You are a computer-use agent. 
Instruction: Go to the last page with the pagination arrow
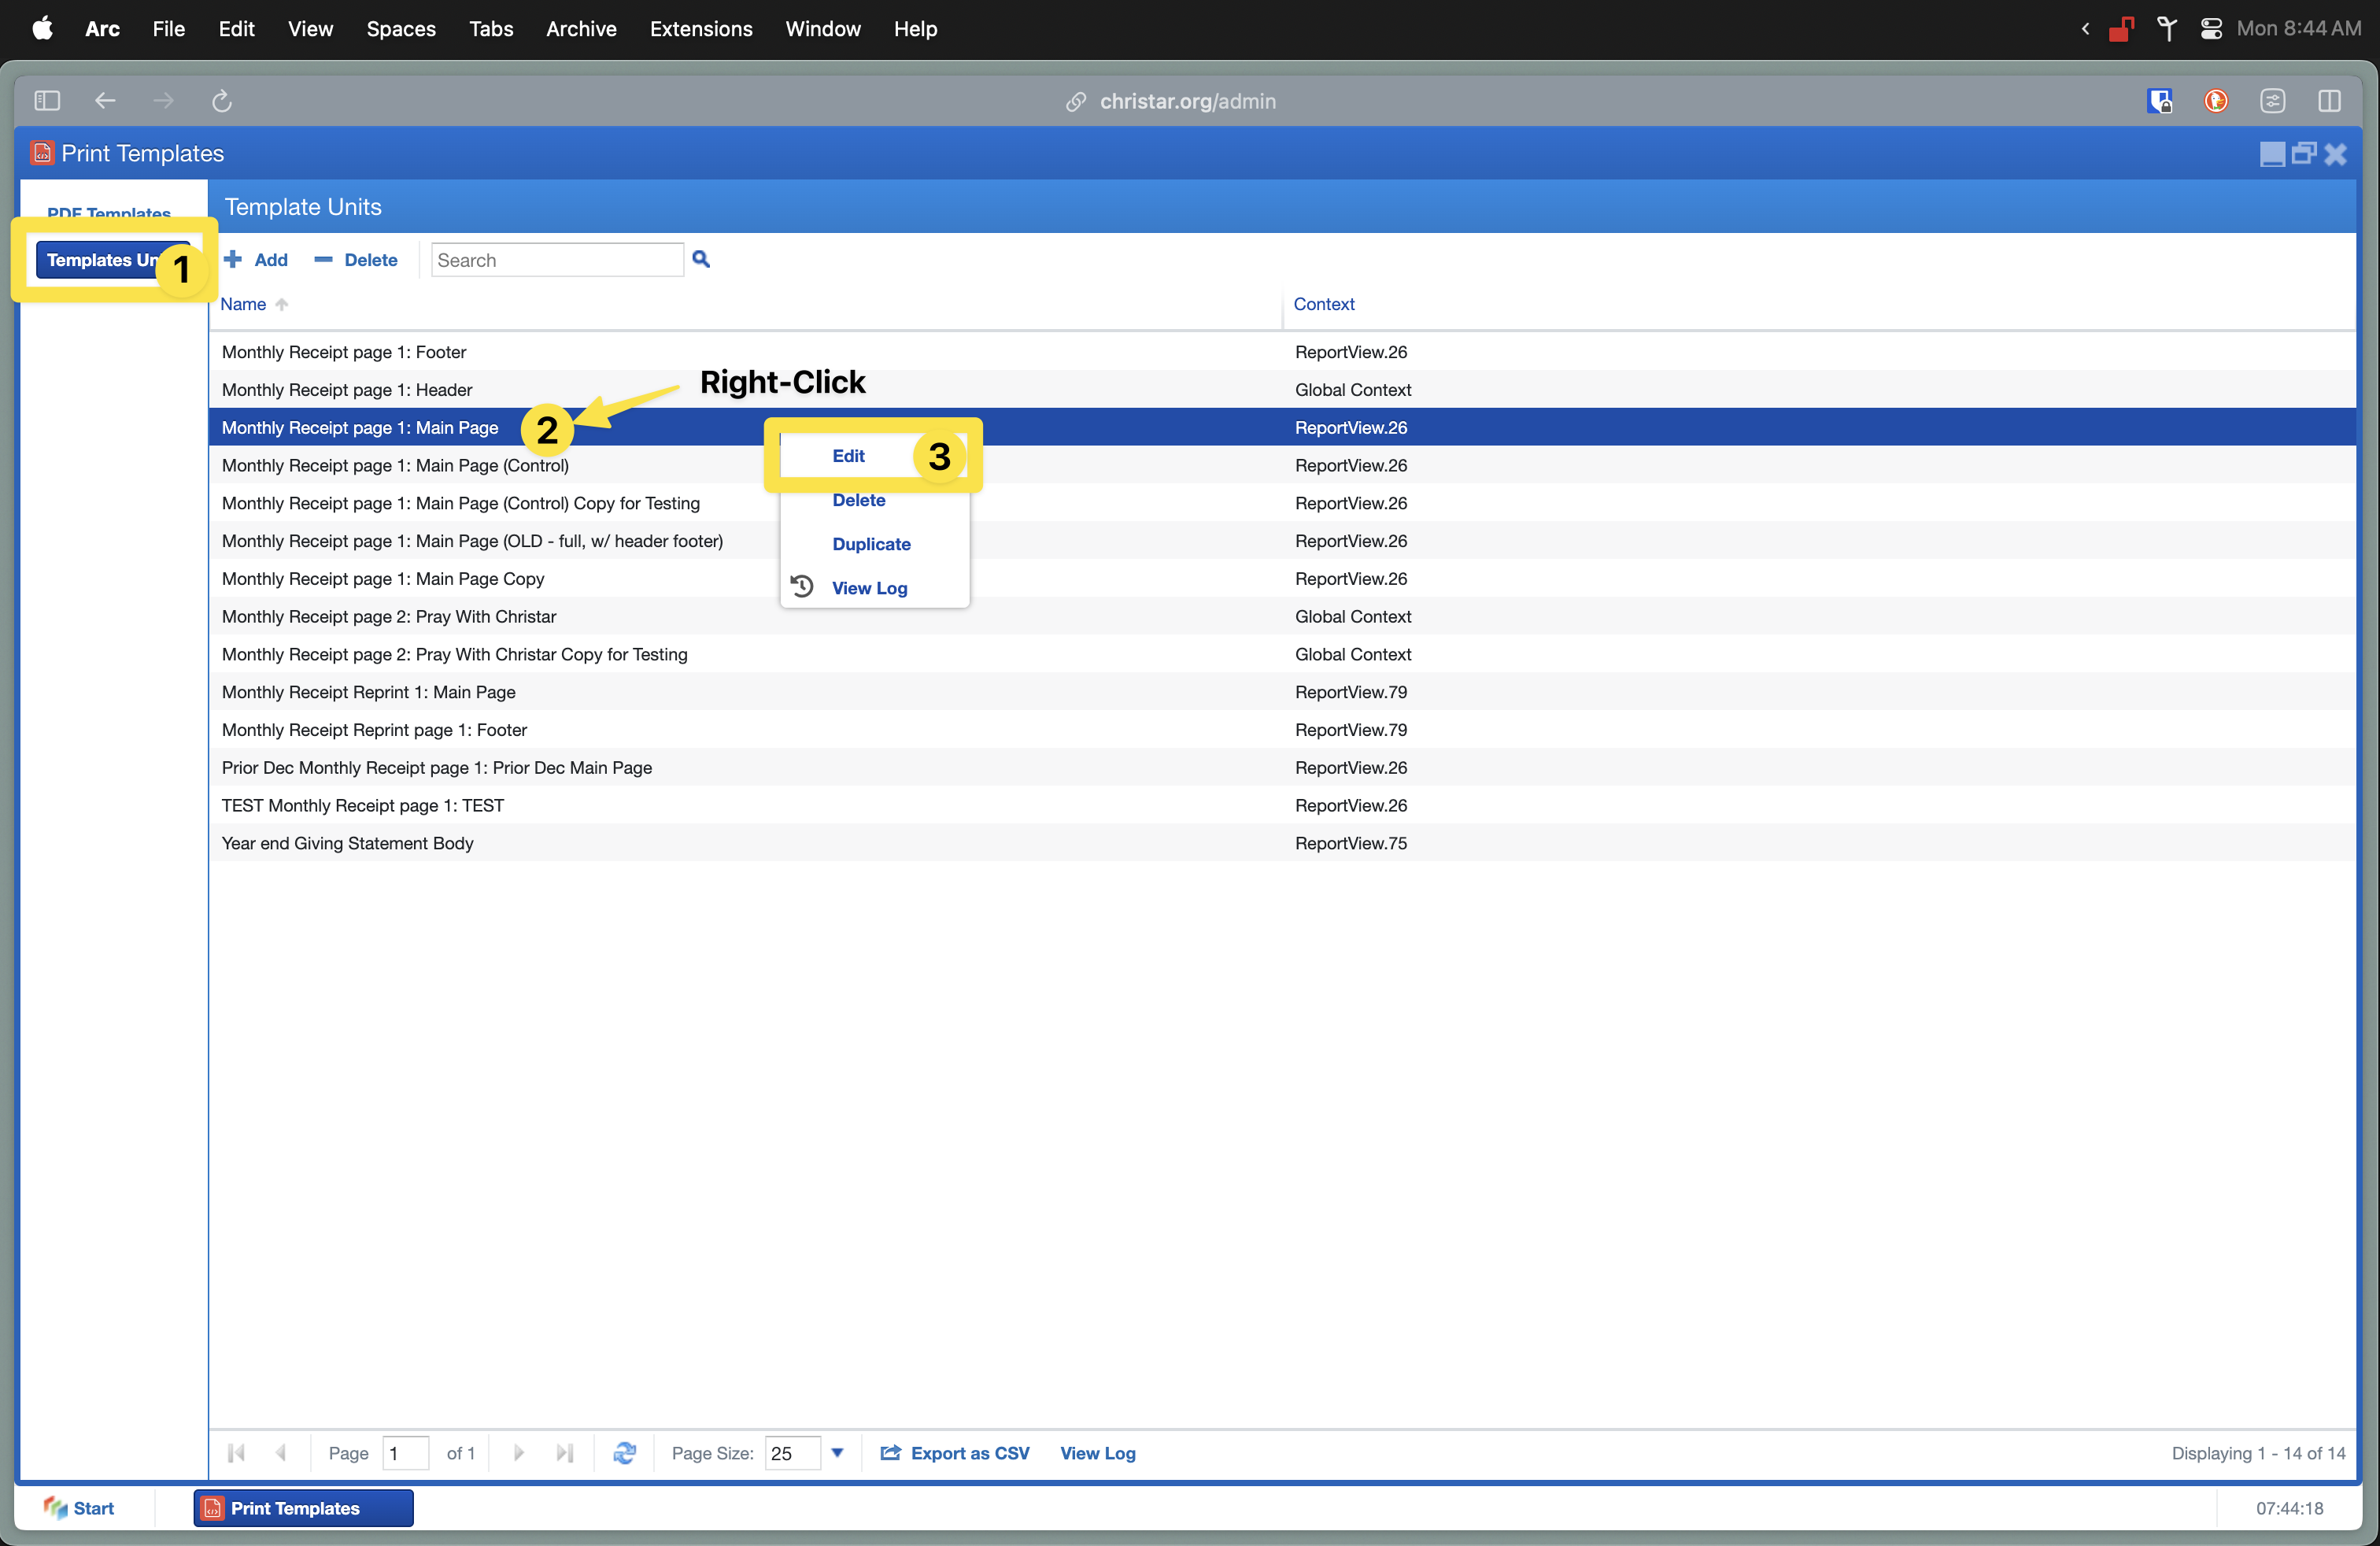coord(565,1453)
